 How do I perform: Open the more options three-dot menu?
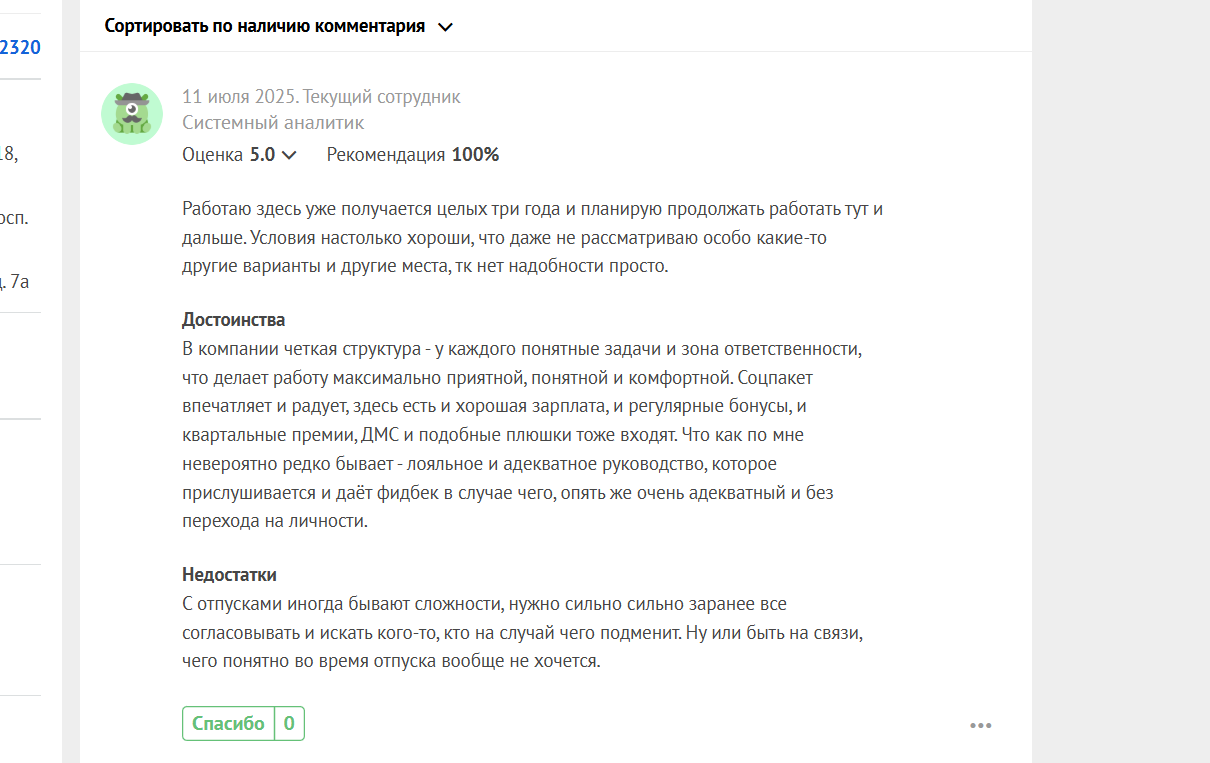click(x=980, y=725)
